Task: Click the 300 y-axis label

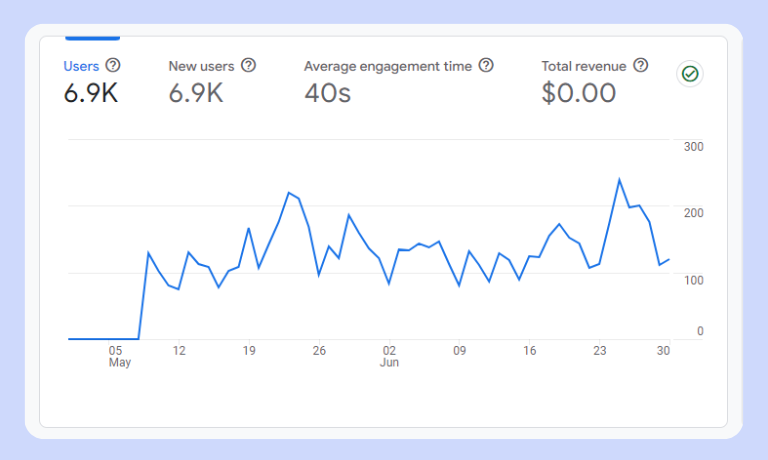Action: [693, 147]
